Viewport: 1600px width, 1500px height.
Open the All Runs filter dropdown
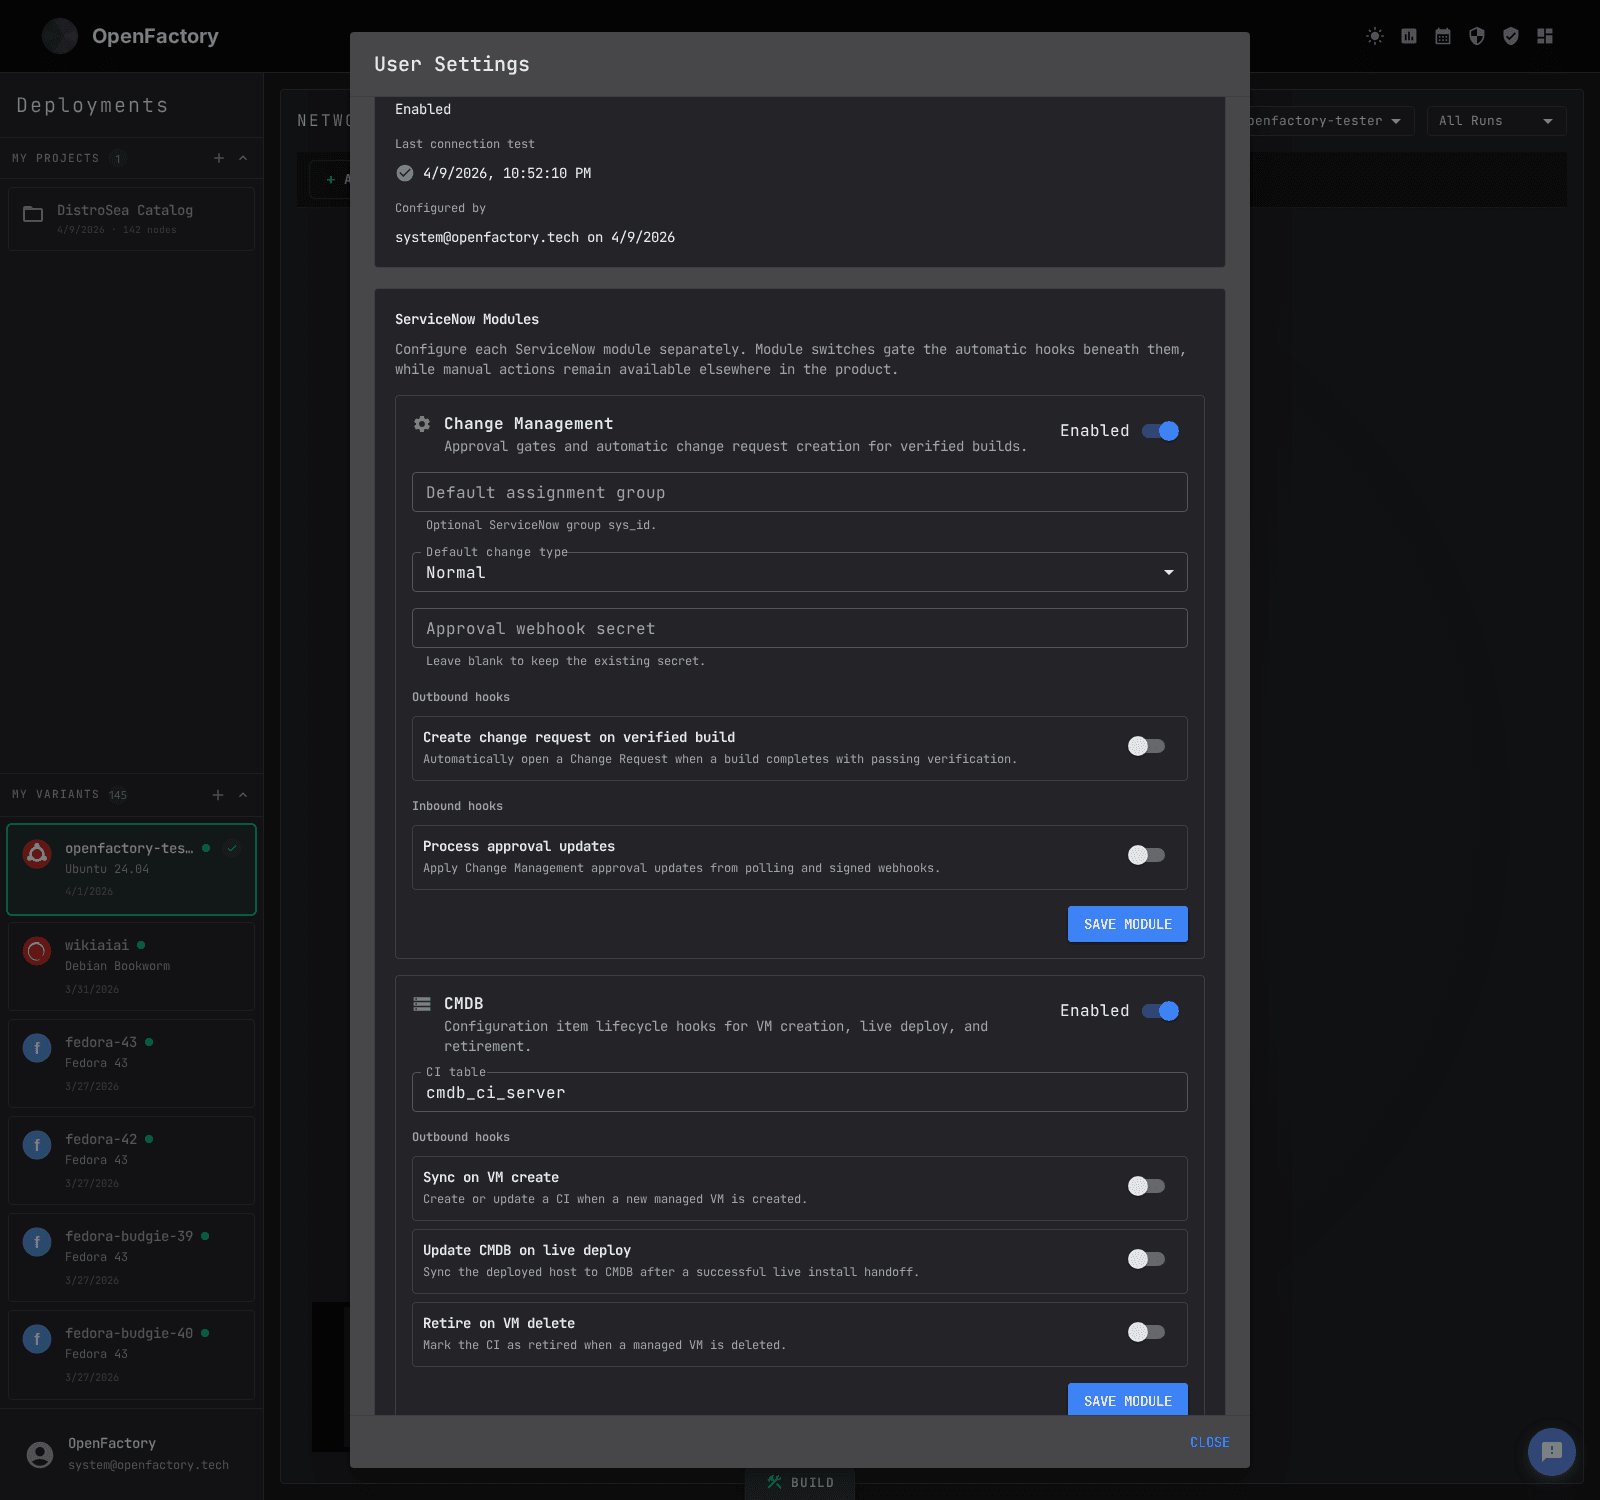tap(1496, 121)
